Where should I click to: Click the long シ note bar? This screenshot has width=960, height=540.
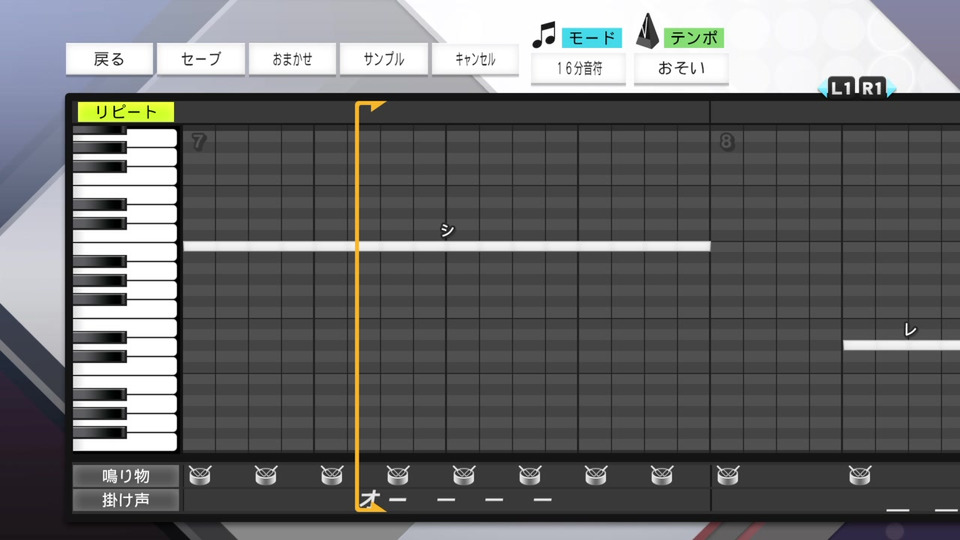(446, 246)
